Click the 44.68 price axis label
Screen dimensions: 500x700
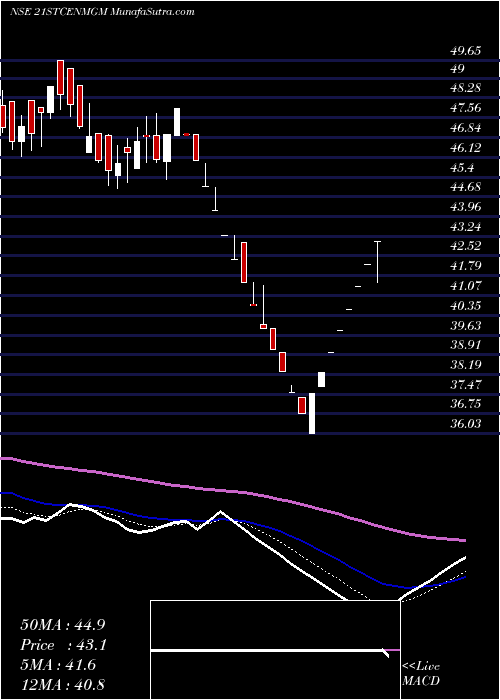465,187
